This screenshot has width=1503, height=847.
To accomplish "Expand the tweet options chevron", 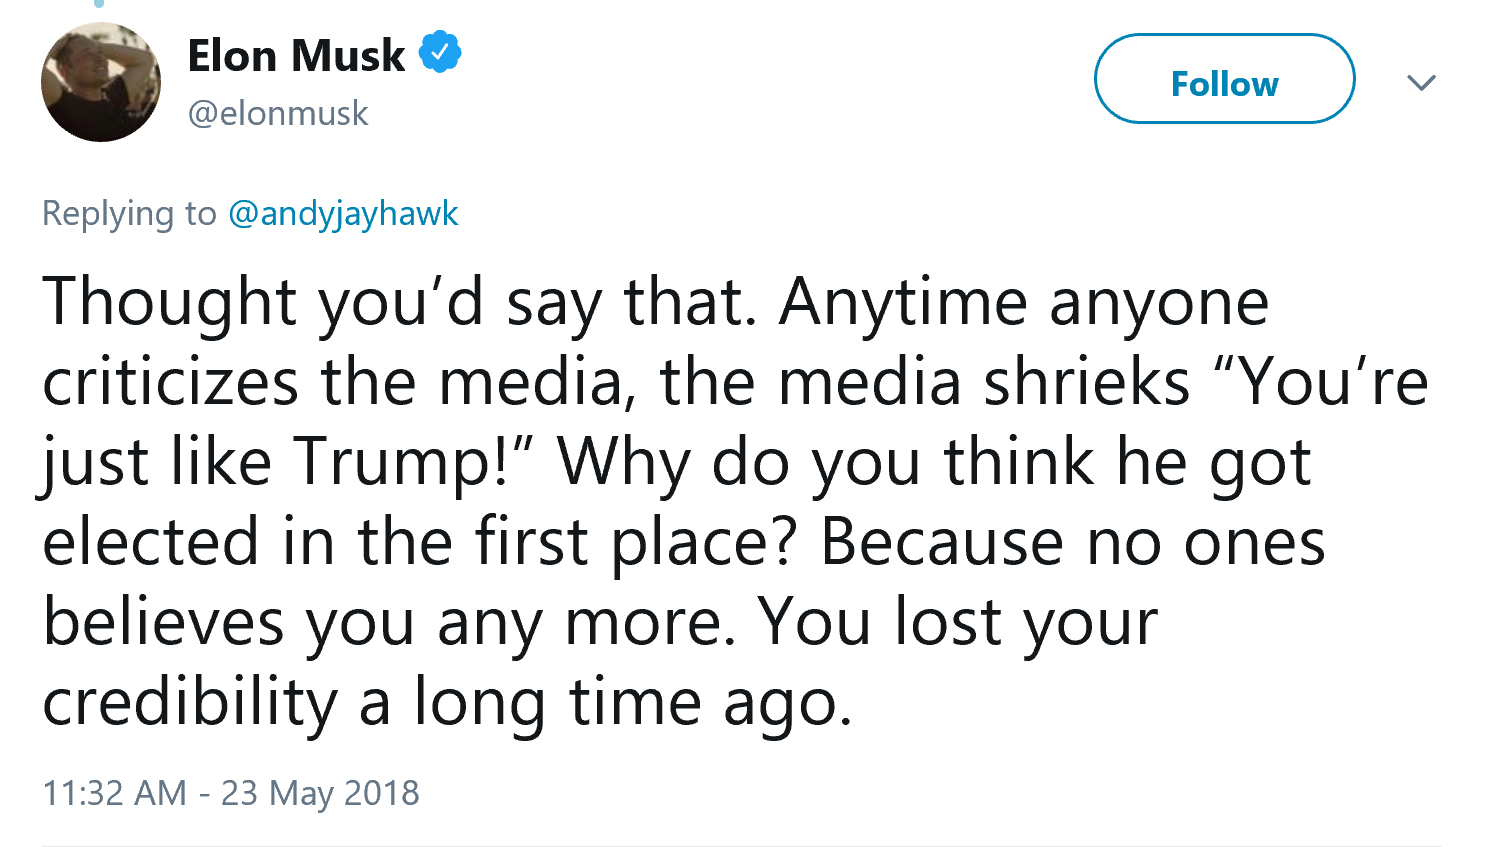I will (x=1421, y=82).
